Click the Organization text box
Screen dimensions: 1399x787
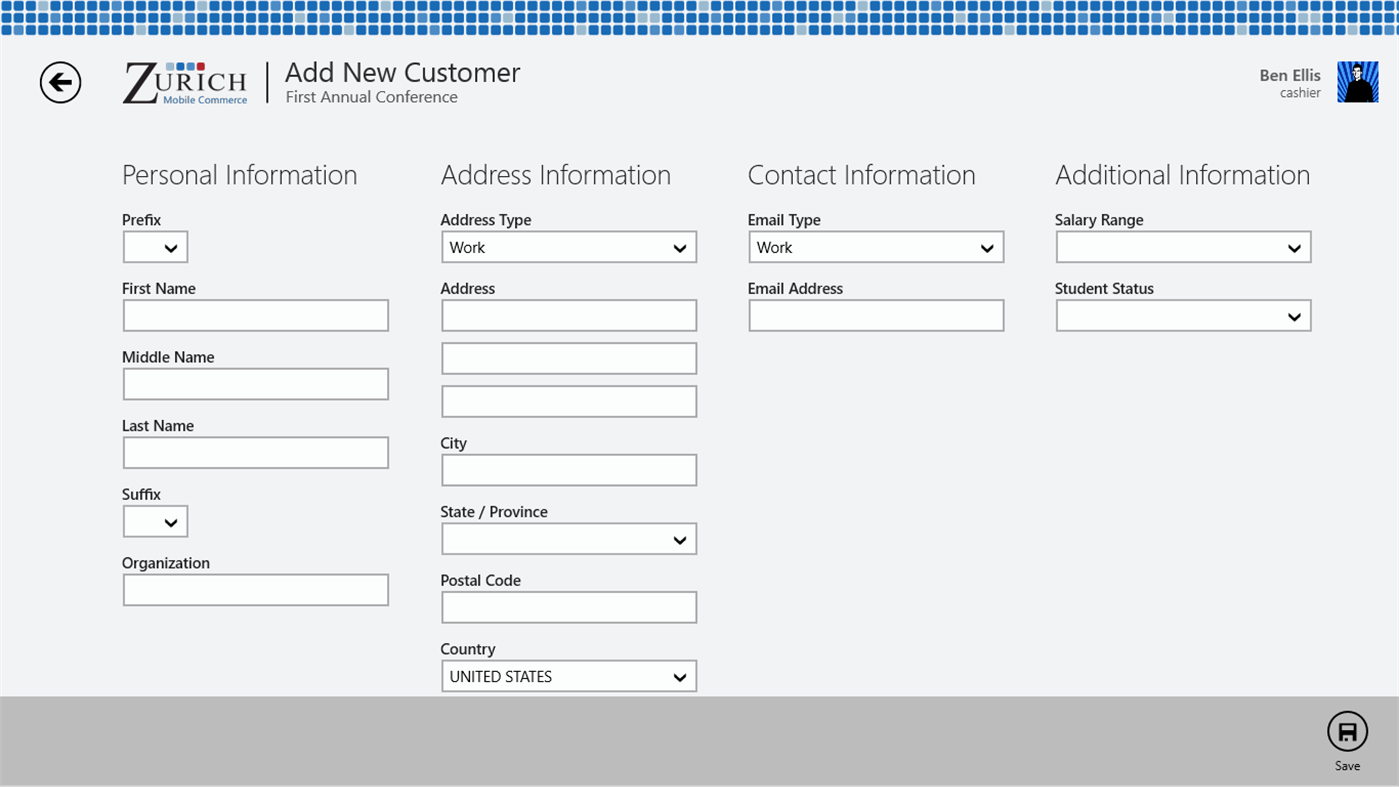[x=255, y=589]
